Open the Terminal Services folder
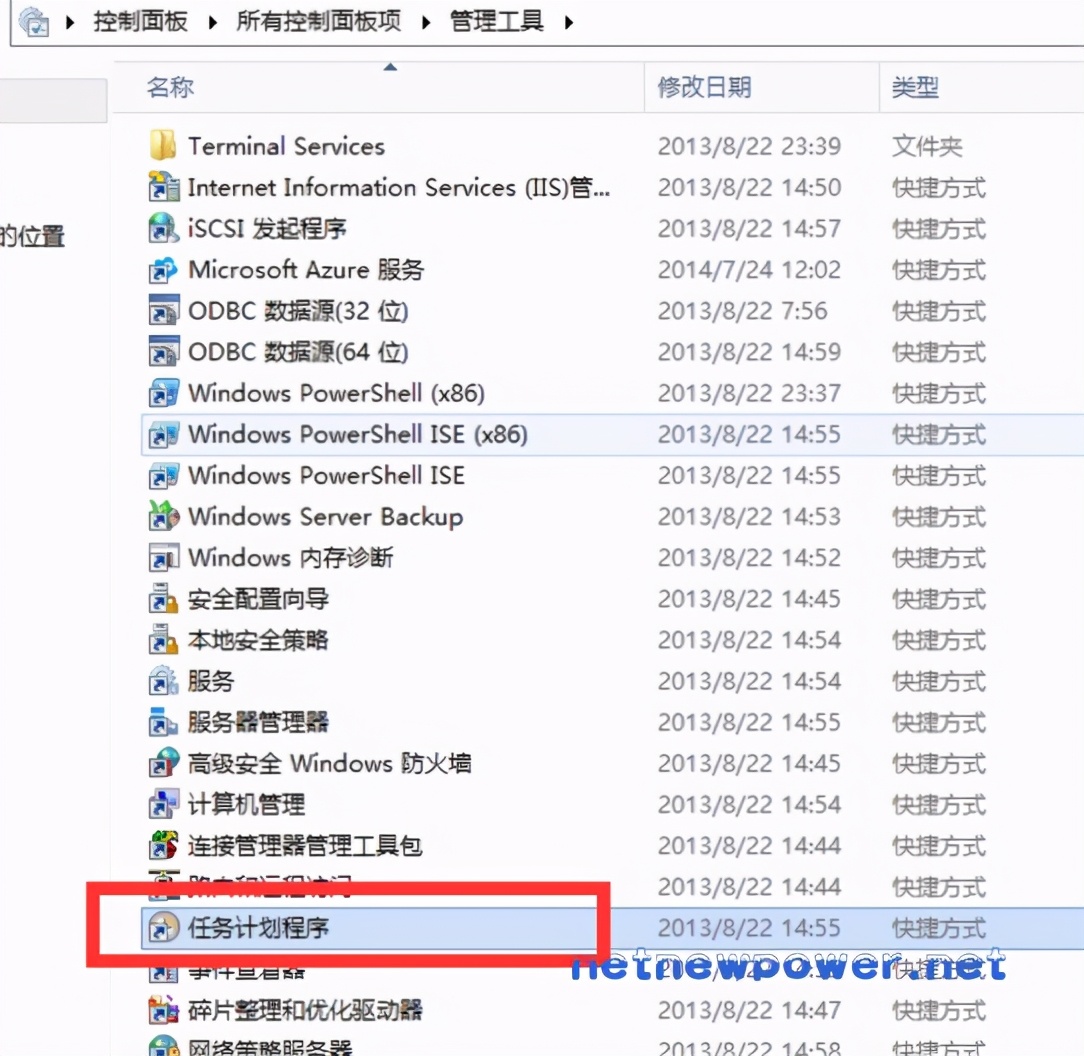The width and height of the screenshot is (1084, 1056). 286,146
